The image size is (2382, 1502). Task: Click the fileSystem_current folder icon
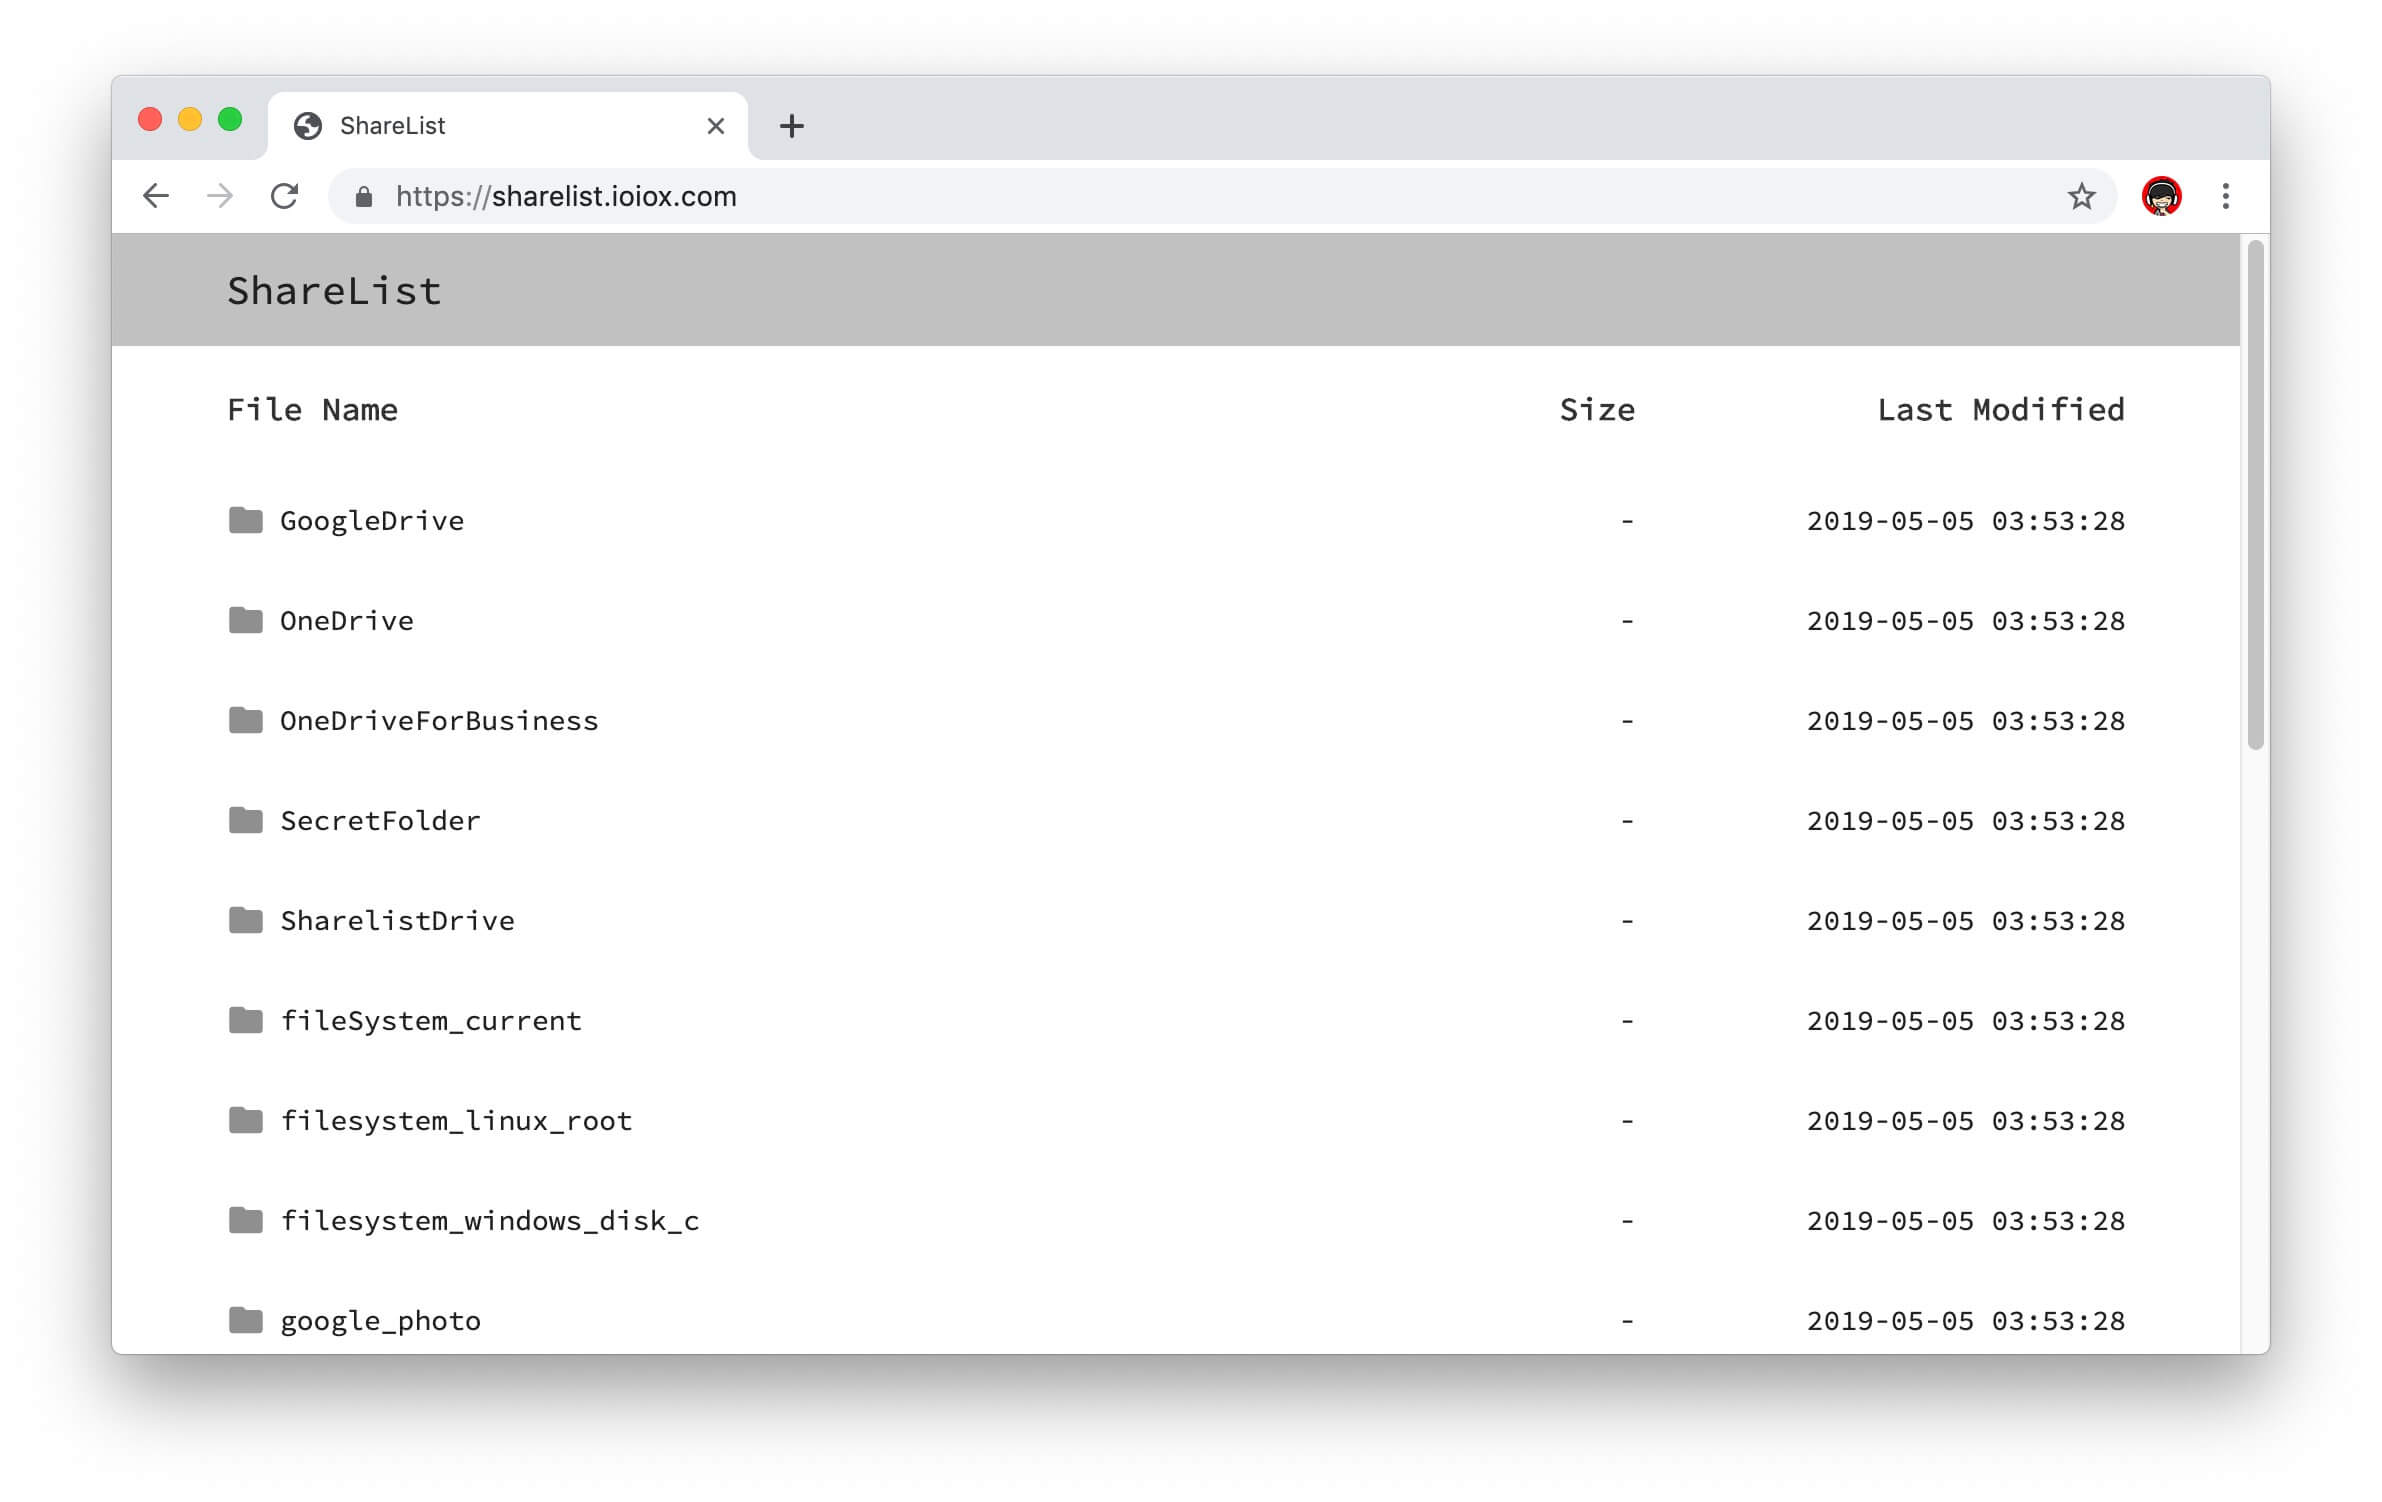pos(246,1020)
